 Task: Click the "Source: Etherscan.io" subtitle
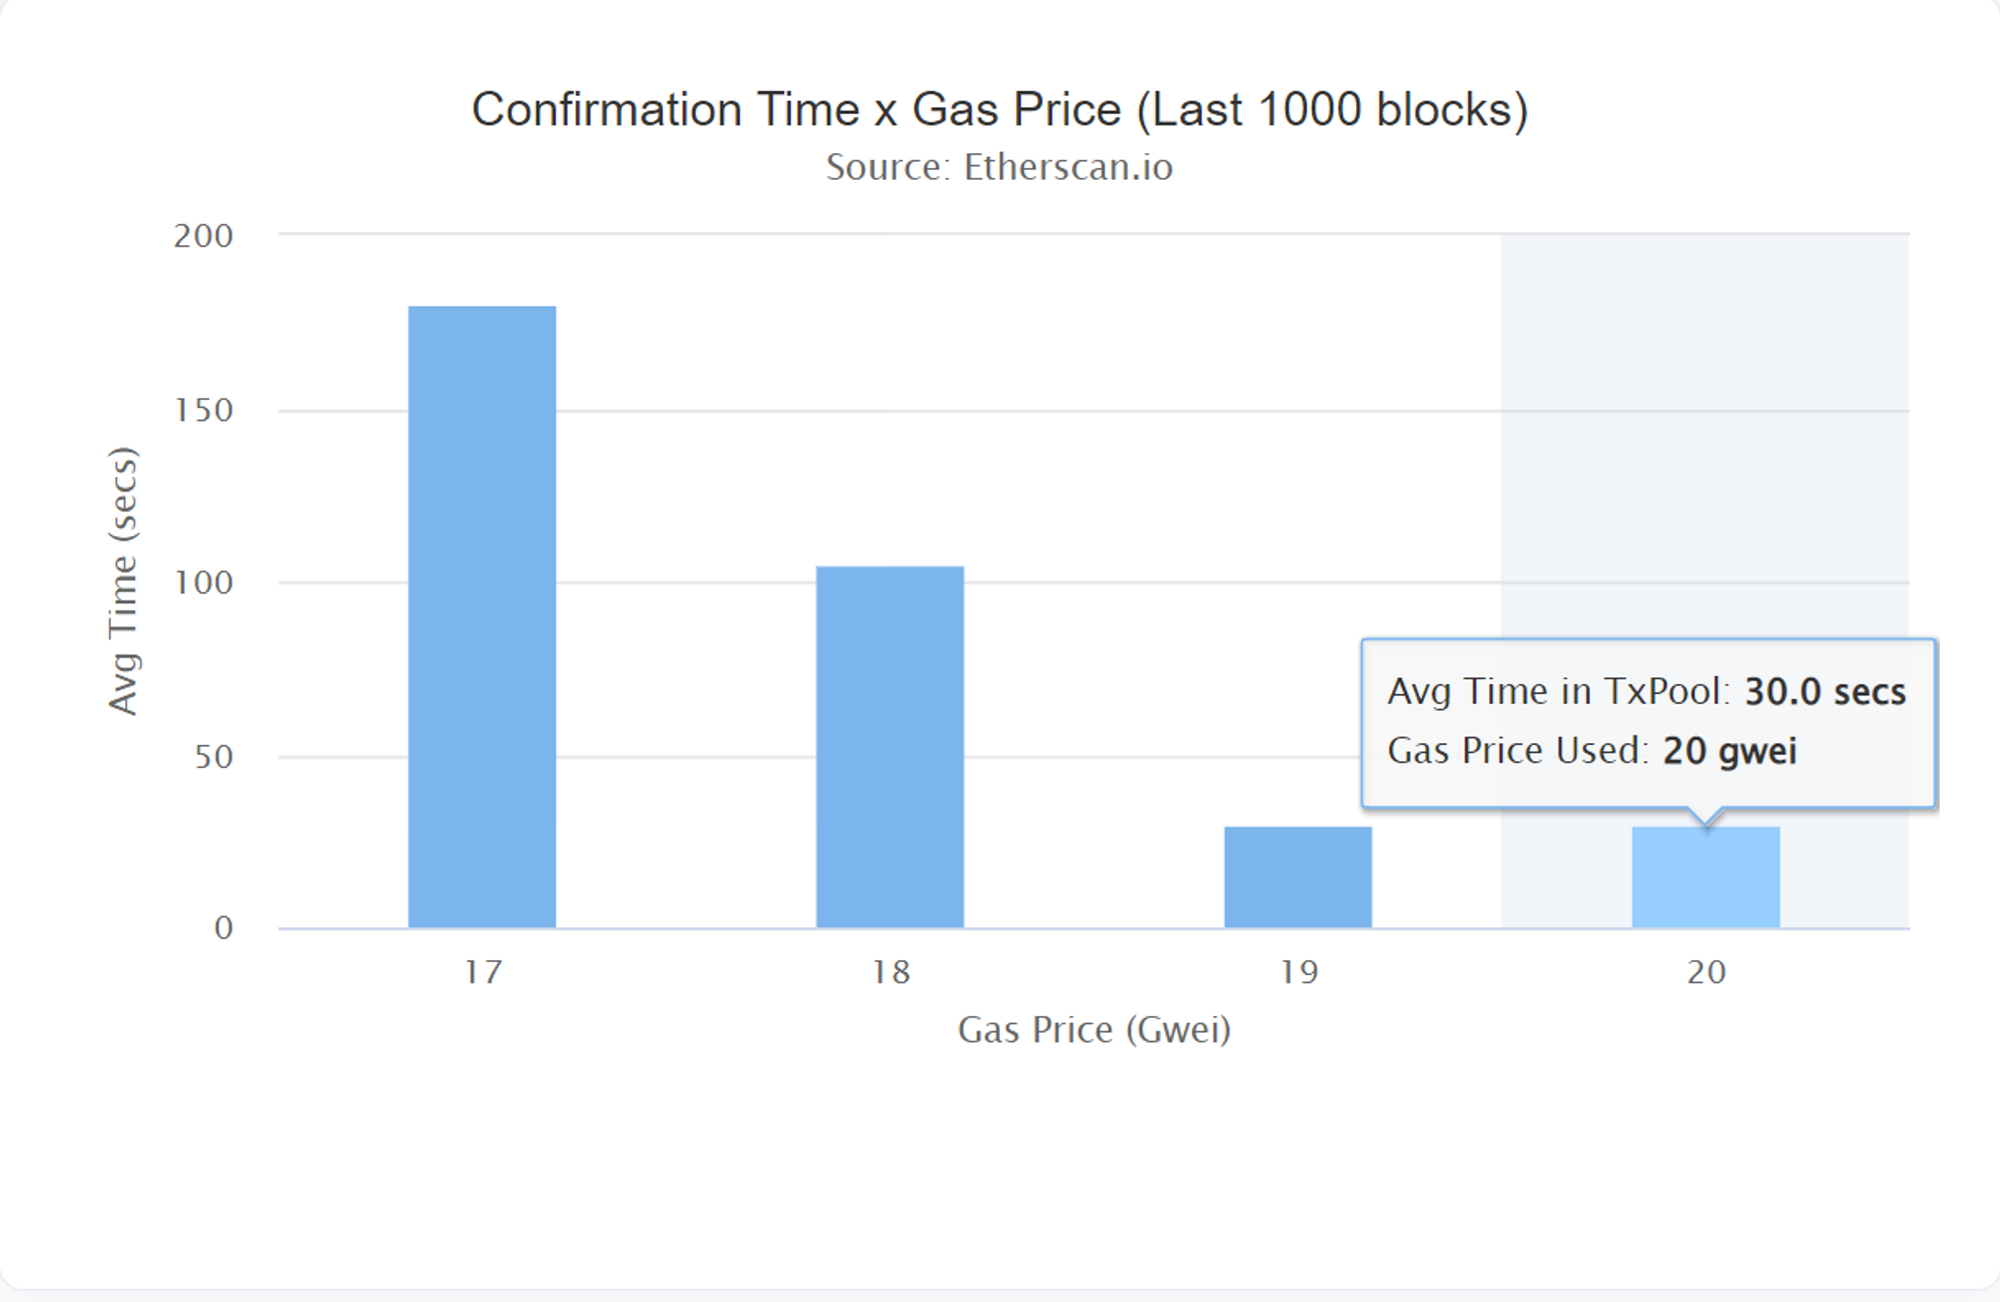click(1000, 167)
